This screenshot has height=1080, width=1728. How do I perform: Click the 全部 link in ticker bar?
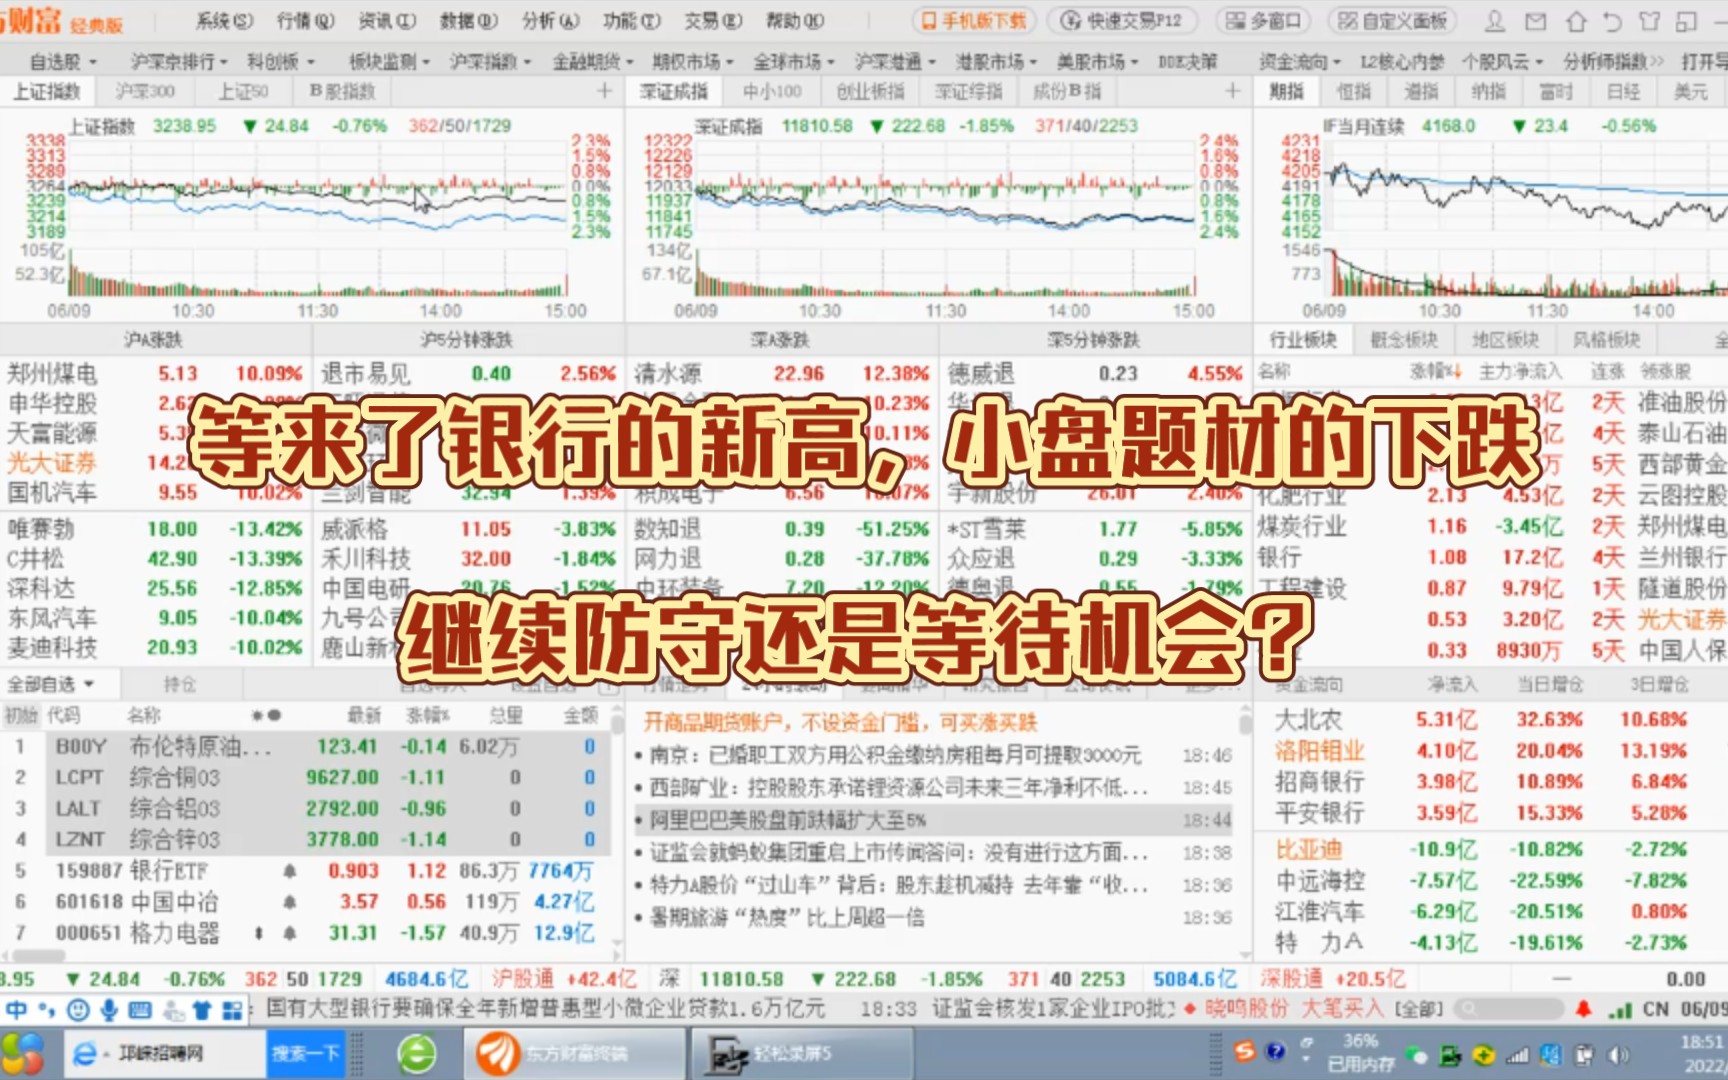pos(1419,1008)
